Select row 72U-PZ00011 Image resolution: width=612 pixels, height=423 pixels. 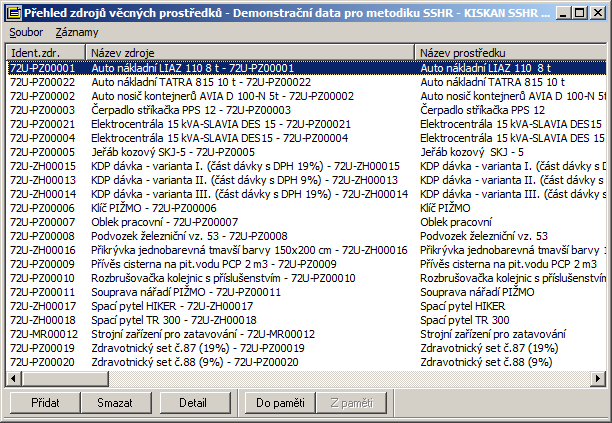(306, 292)
